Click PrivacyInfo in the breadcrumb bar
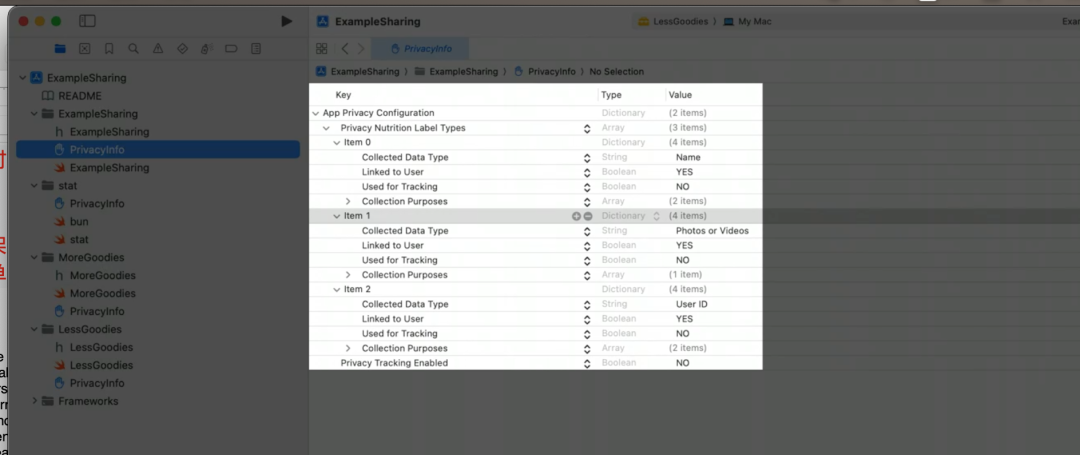 coord(545,72)
